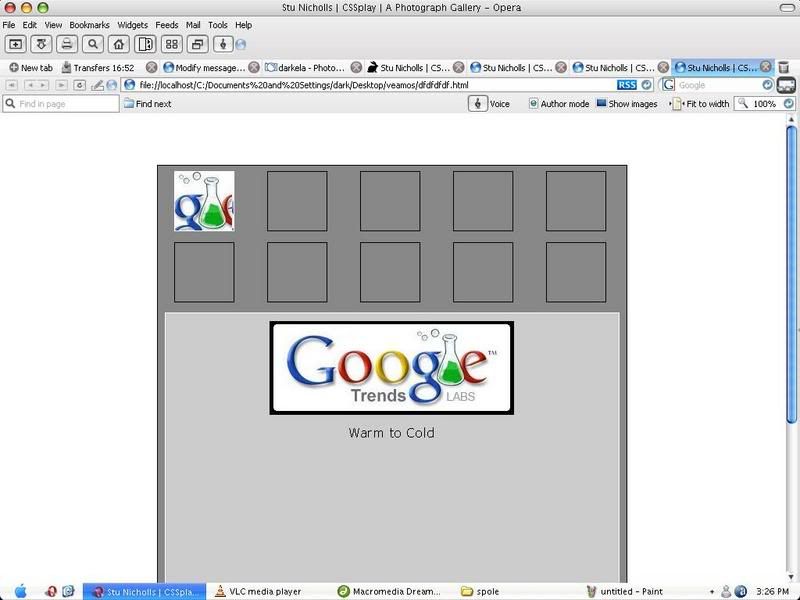Click the wand pencil icon
This screenshot has height=600, width=800.
click(x=97, y=85)
